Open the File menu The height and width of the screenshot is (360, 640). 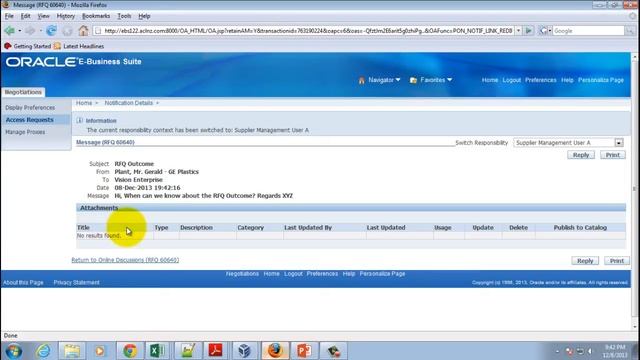(9, 16)
